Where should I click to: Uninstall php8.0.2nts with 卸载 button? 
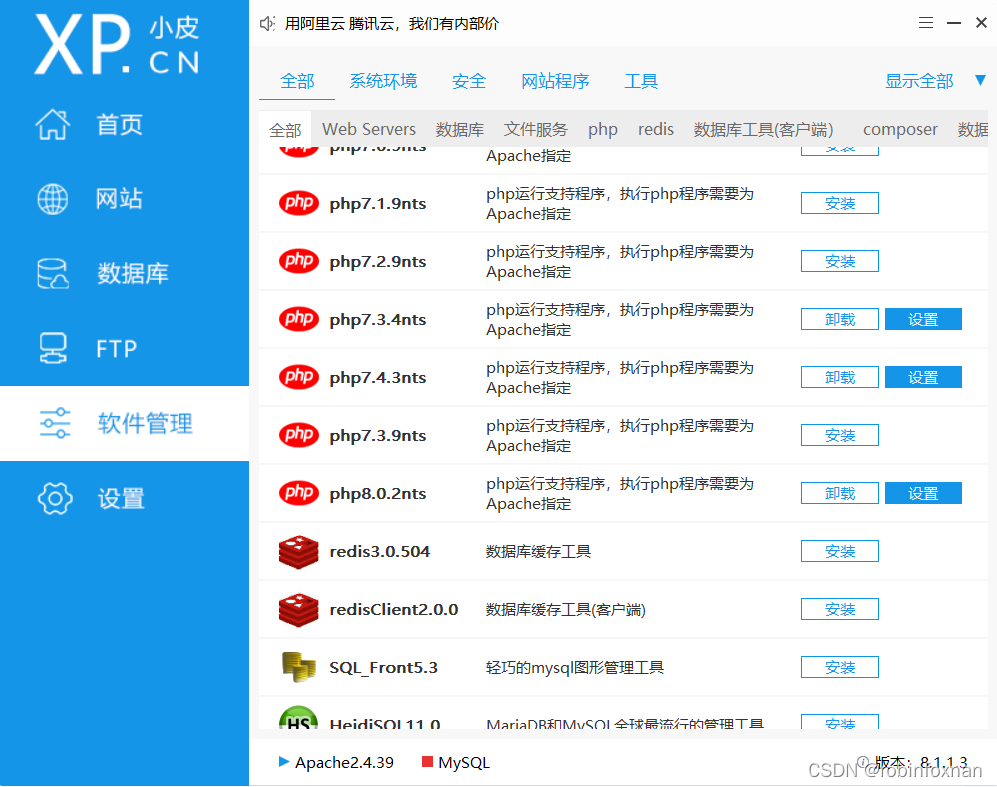click(x=839, y=493)
